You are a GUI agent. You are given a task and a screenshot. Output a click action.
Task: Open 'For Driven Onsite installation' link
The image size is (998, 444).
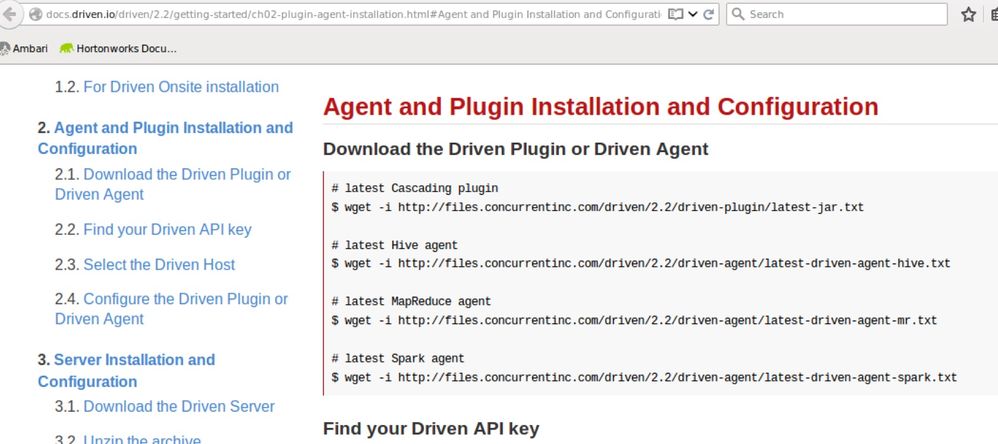180,87
